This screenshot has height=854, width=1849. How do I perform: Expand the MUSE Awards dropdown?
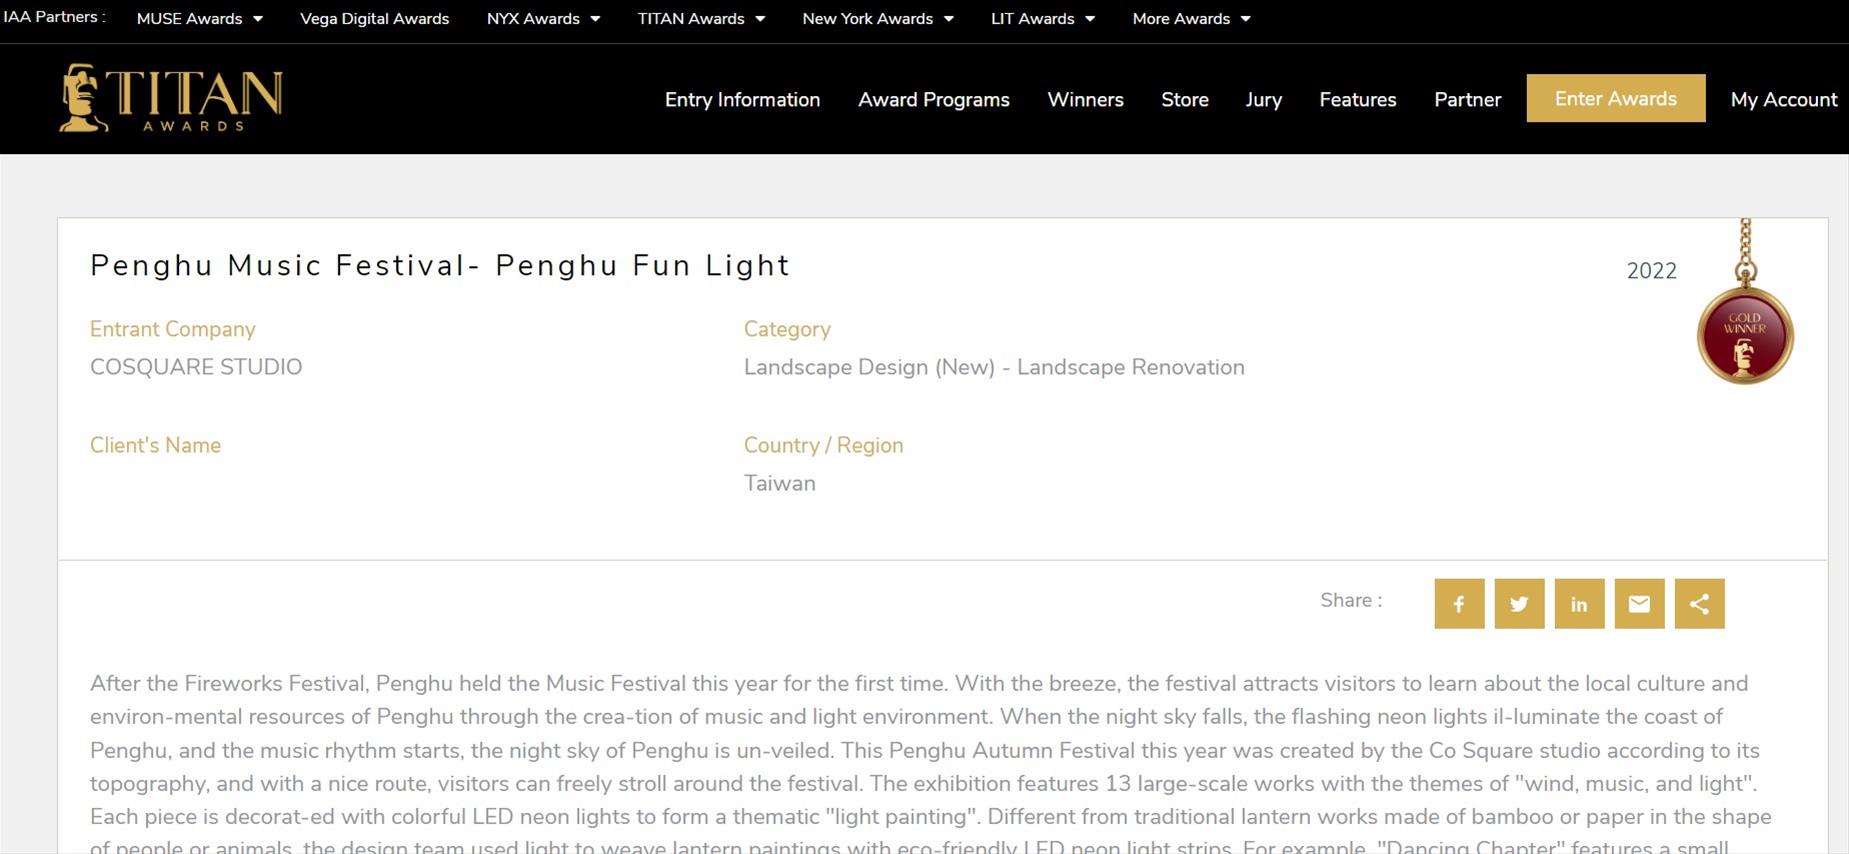[x=199, y=19]
